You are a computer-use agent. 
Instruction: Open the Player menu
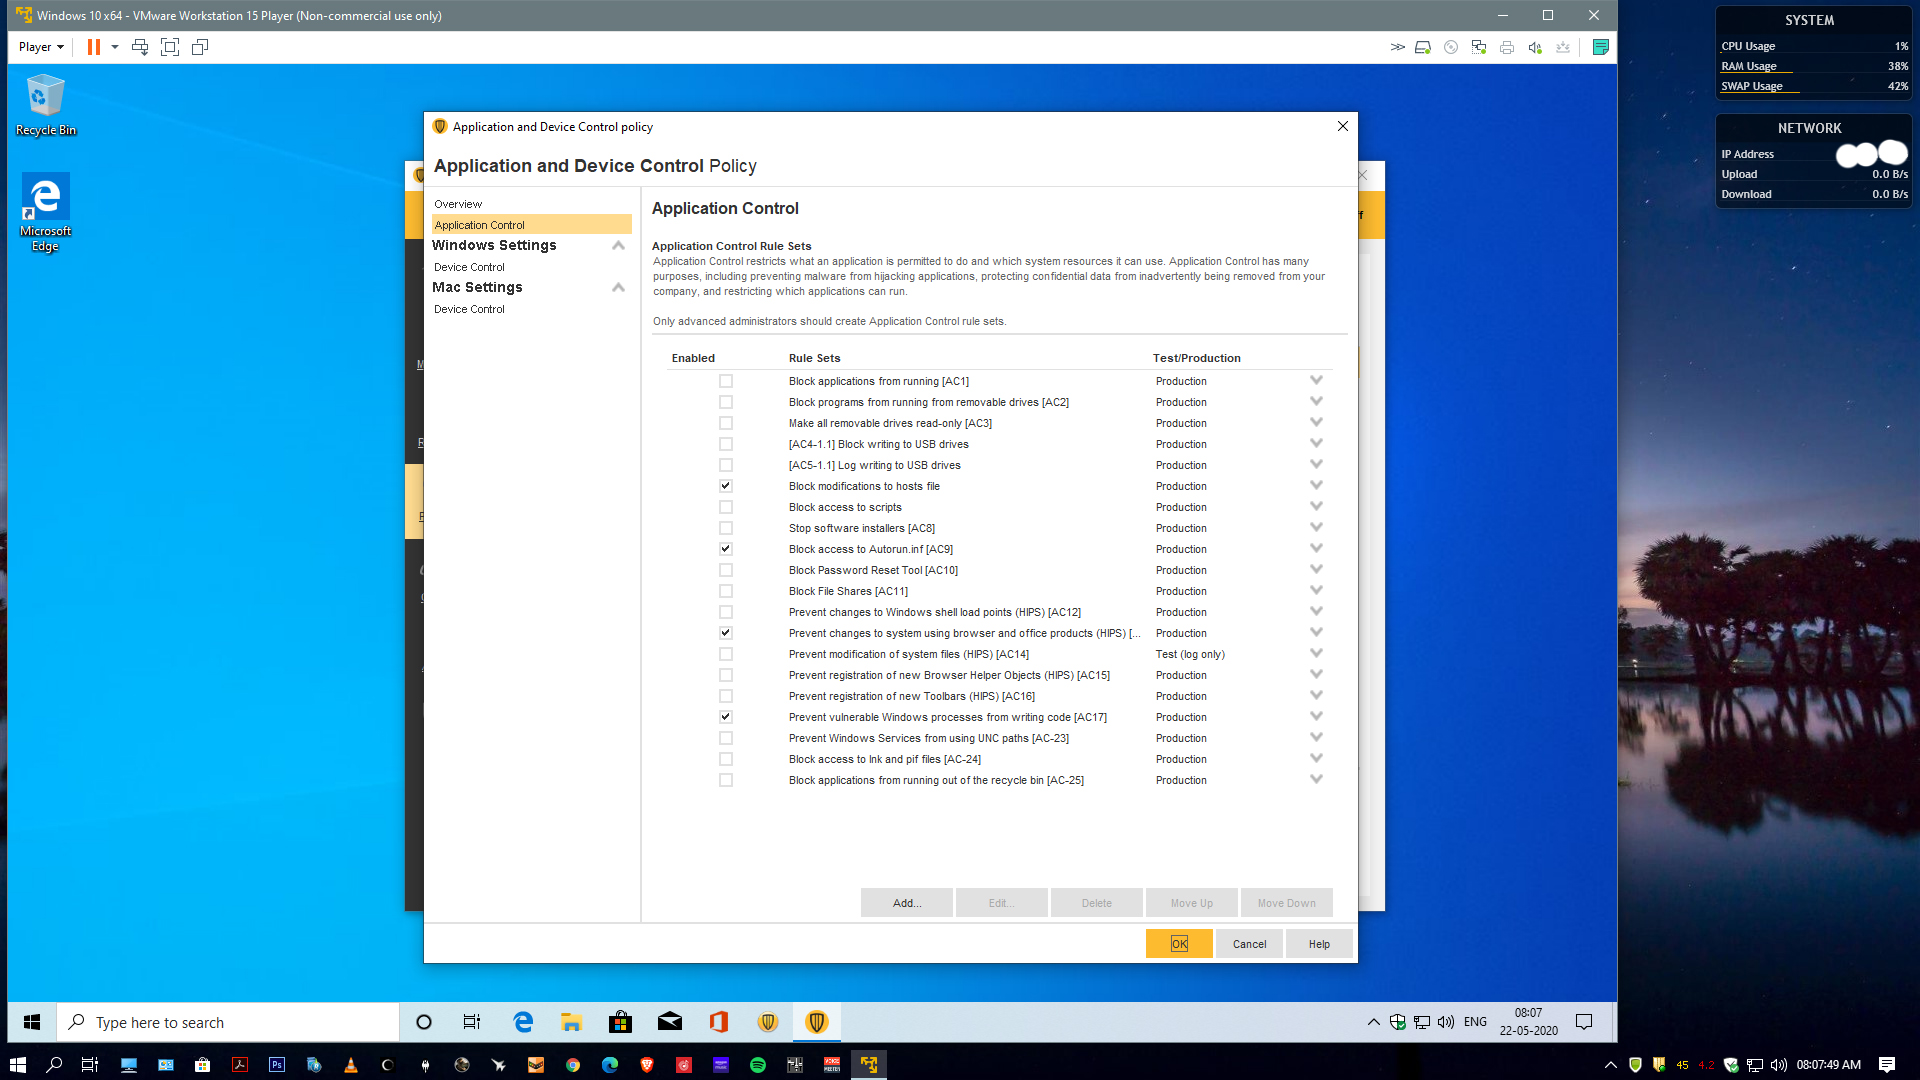[41, 47]
